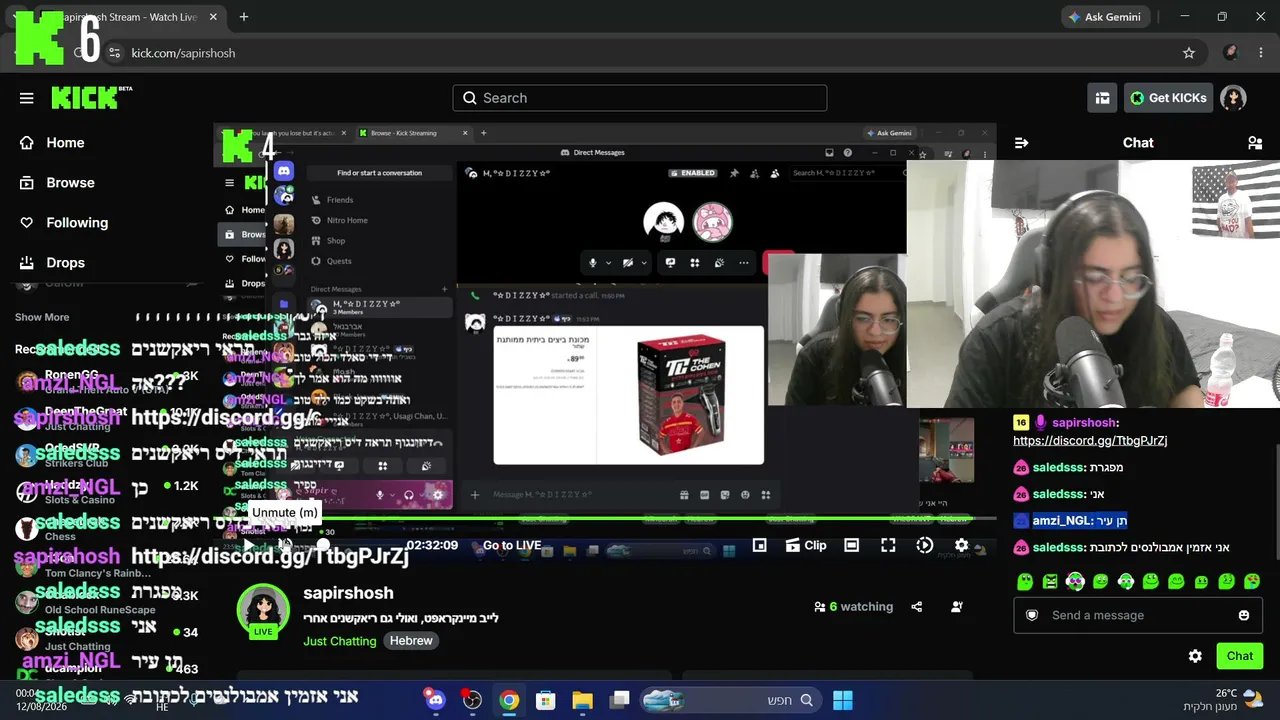Send message with the green Chat button
The image size is (1280, 720).
(x=1240, y=656)
